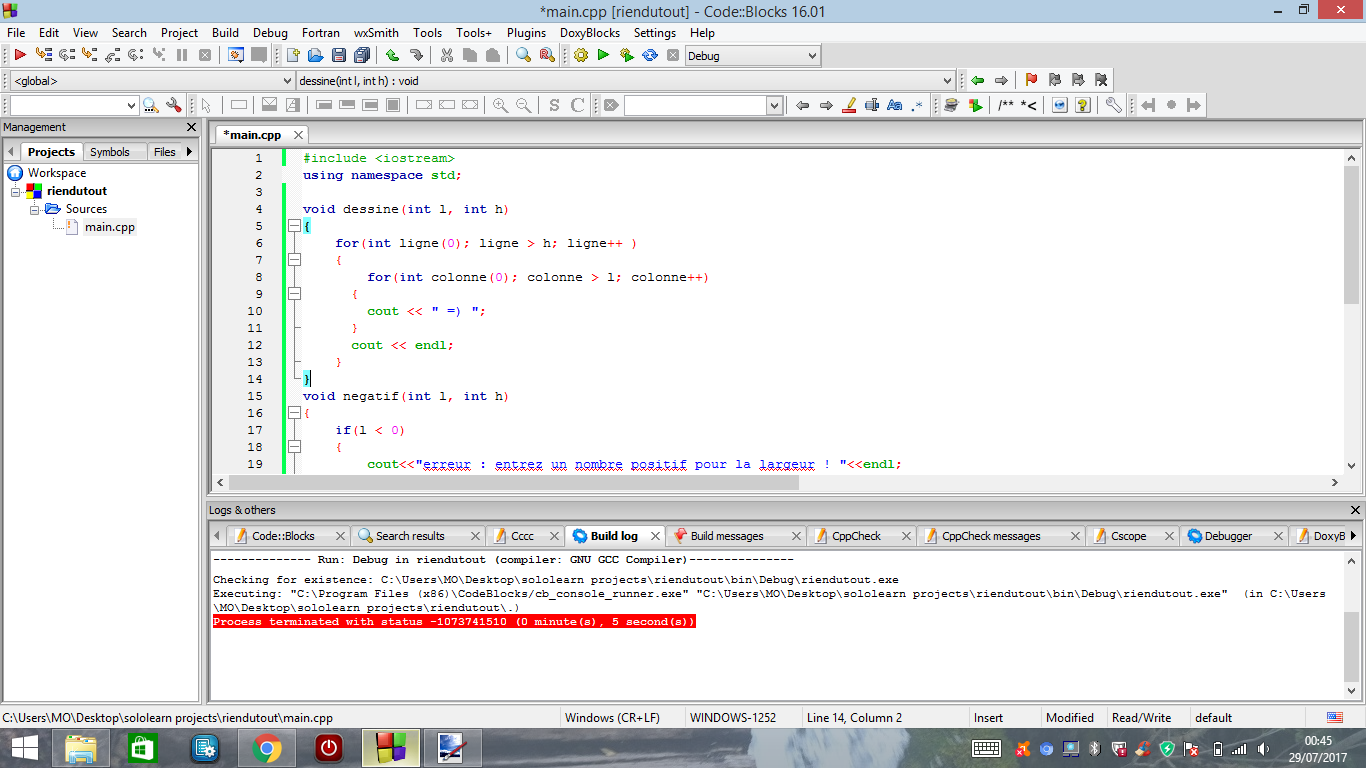Open the <global> scope dropdown
Viewport: 1366px width, 768px height.
point(286,81)
